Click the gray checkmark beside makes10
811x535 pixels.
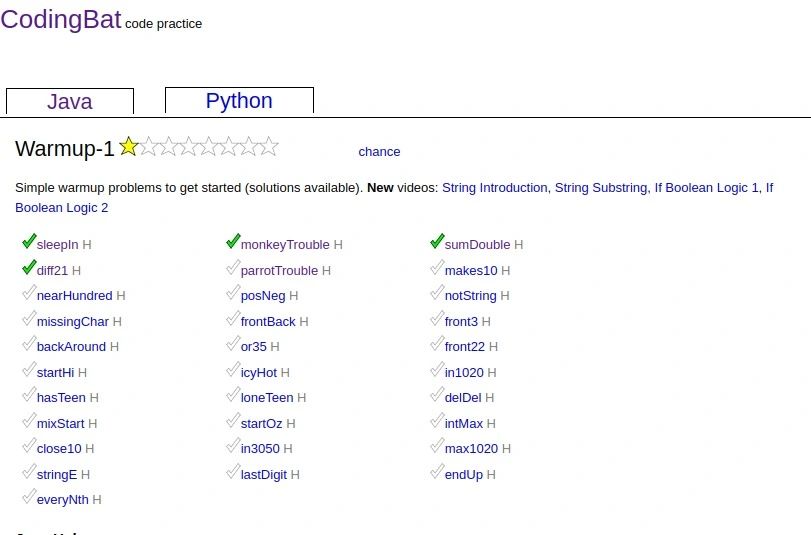click(437, 267)
